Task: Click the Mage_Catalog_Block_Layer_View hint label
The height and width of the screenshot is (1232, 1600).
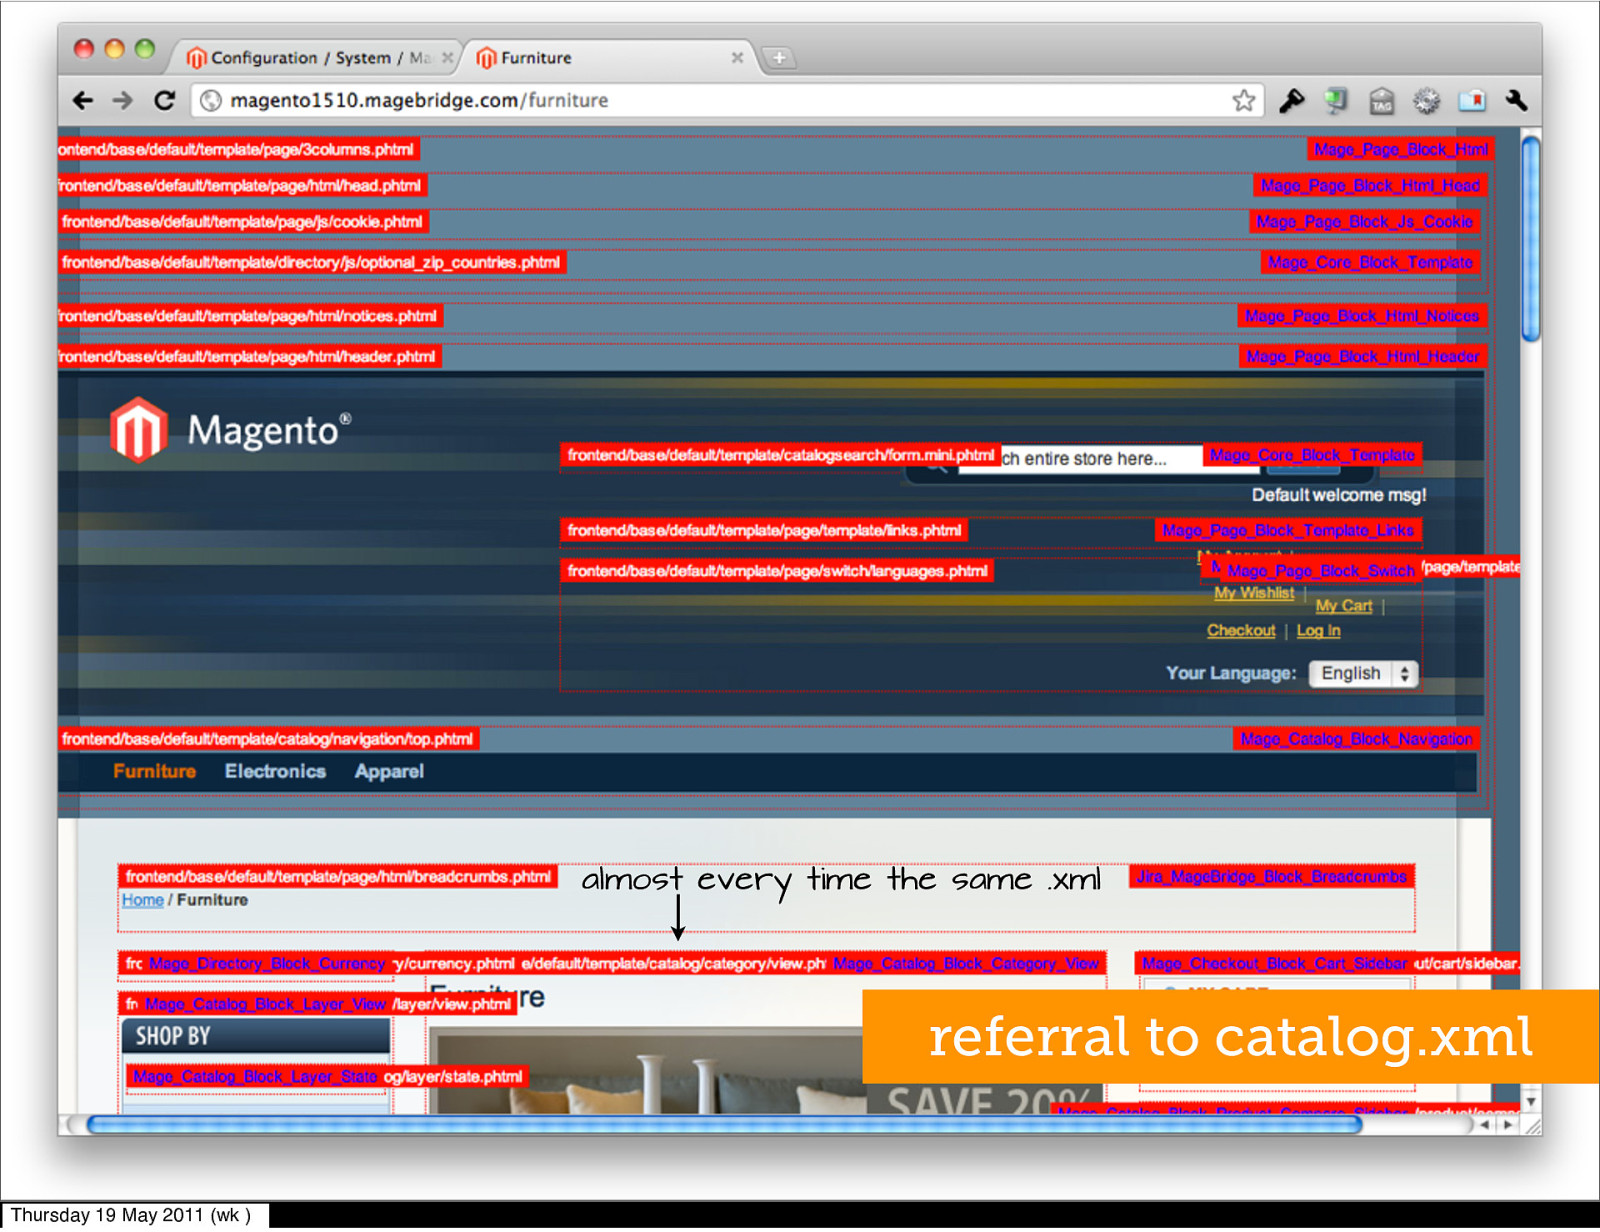Action: click(x=266, y=1004)
